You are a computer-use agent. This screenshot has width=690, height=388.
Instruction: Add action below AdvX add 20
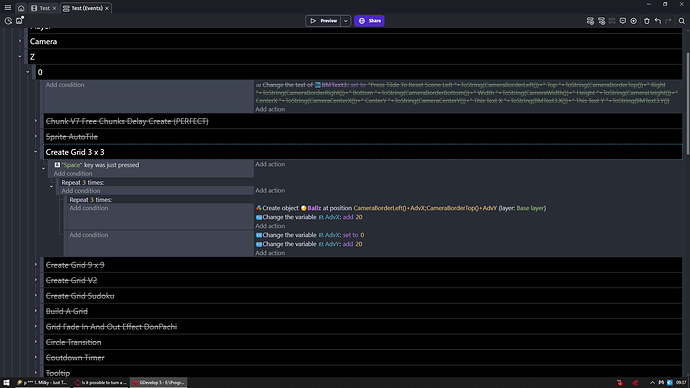270,226
